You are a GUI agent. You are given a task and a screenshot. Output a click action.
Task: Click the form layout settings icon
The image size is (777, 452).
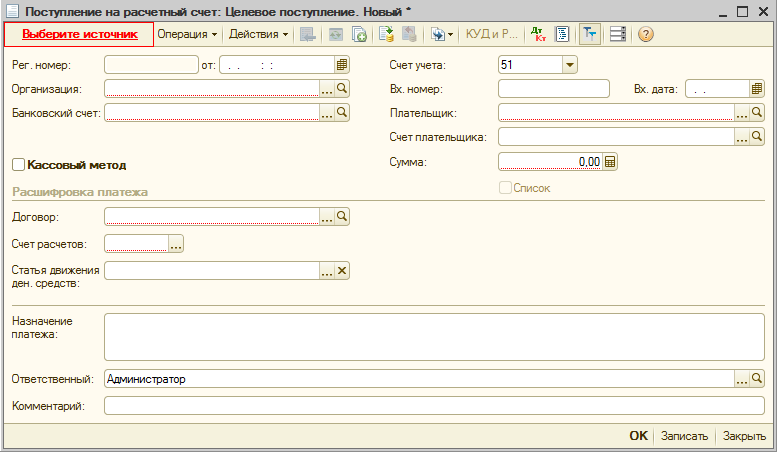617,34
